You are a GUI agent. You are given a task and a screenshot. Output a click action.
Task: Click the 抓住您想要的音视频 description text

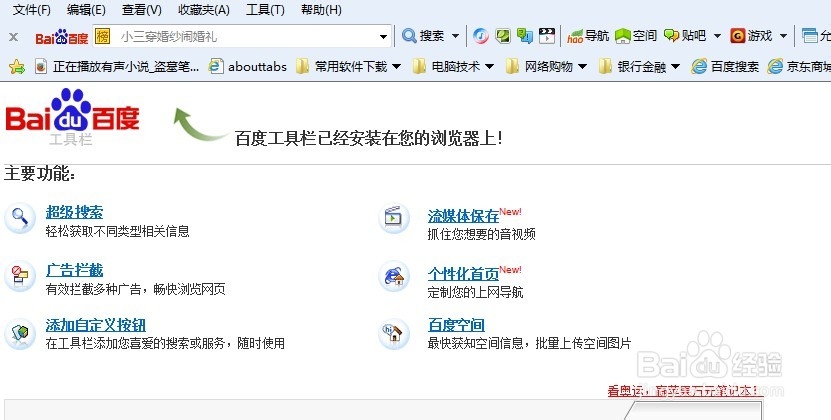tap(481, 234)
